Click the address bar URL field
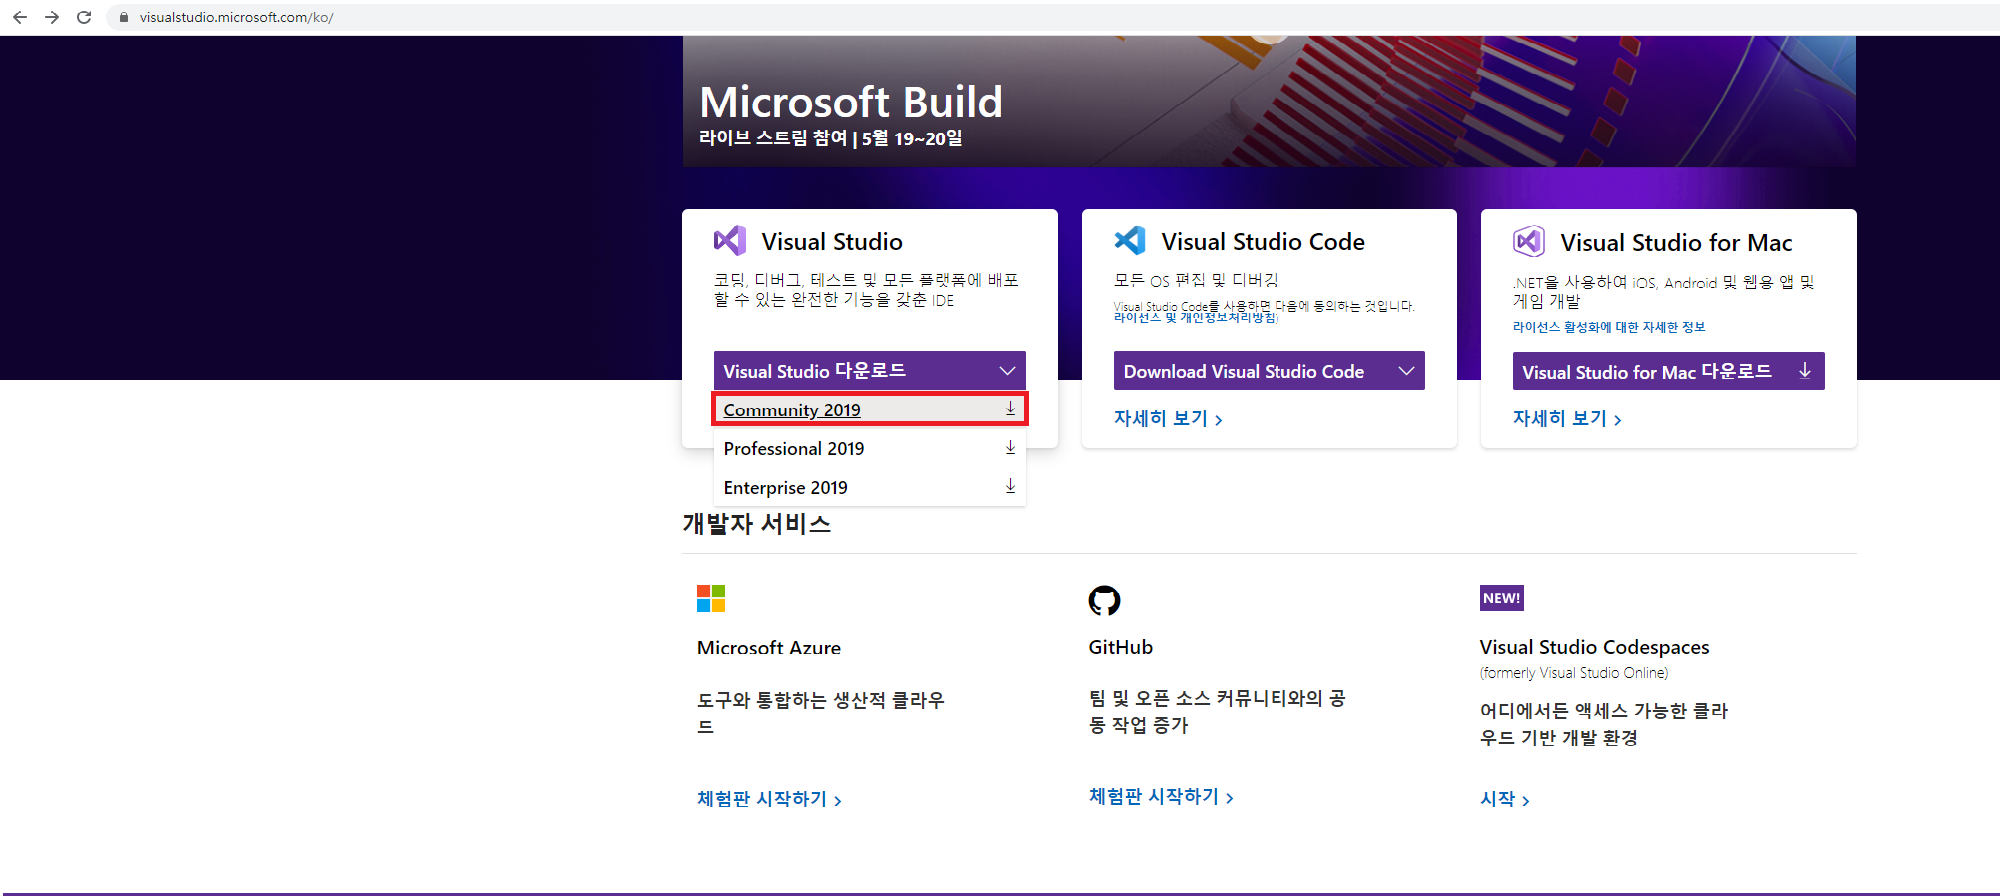 tap(1050, 17)
